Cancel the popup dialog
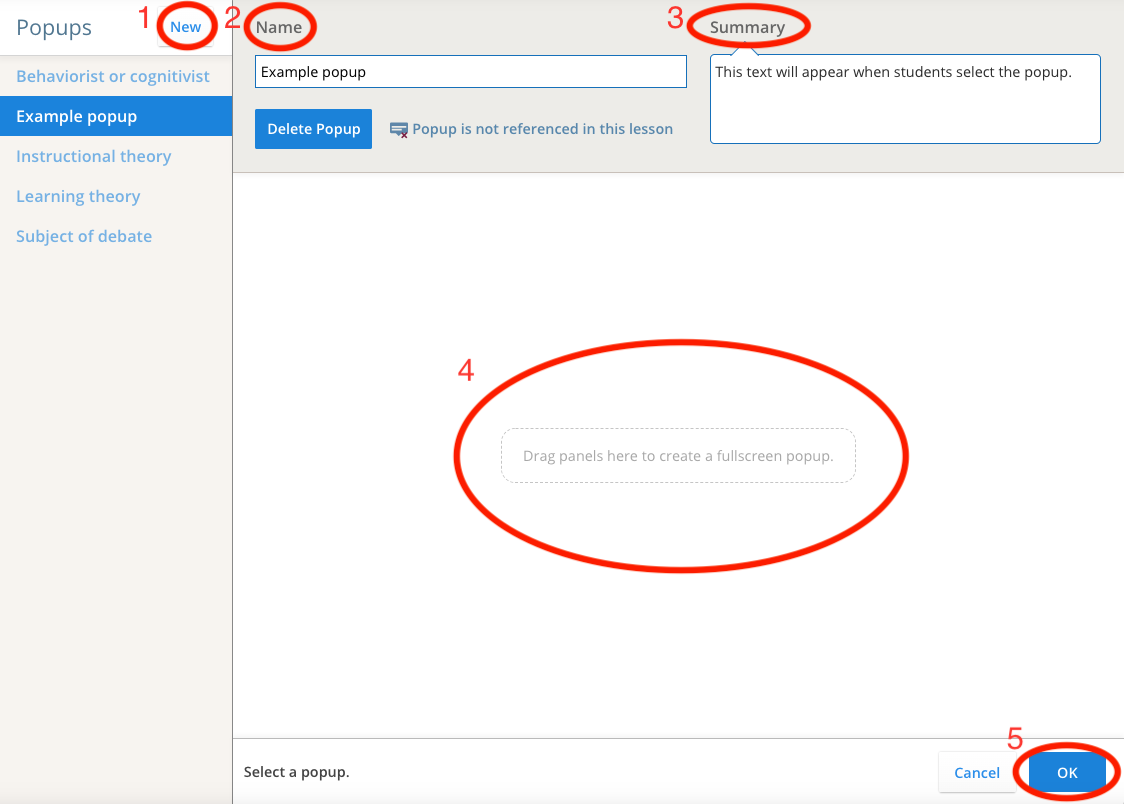Viewport: 1124px width, 804px height. click(x=976, y=772)
